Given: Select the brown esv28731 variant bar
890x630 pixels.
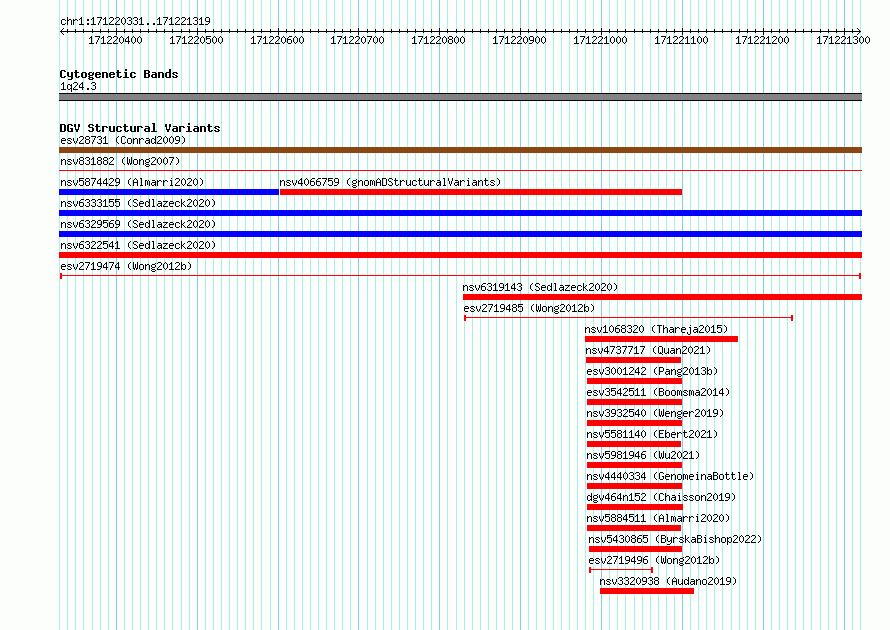Looking at the screenshot, I should [x=460, y=150].
